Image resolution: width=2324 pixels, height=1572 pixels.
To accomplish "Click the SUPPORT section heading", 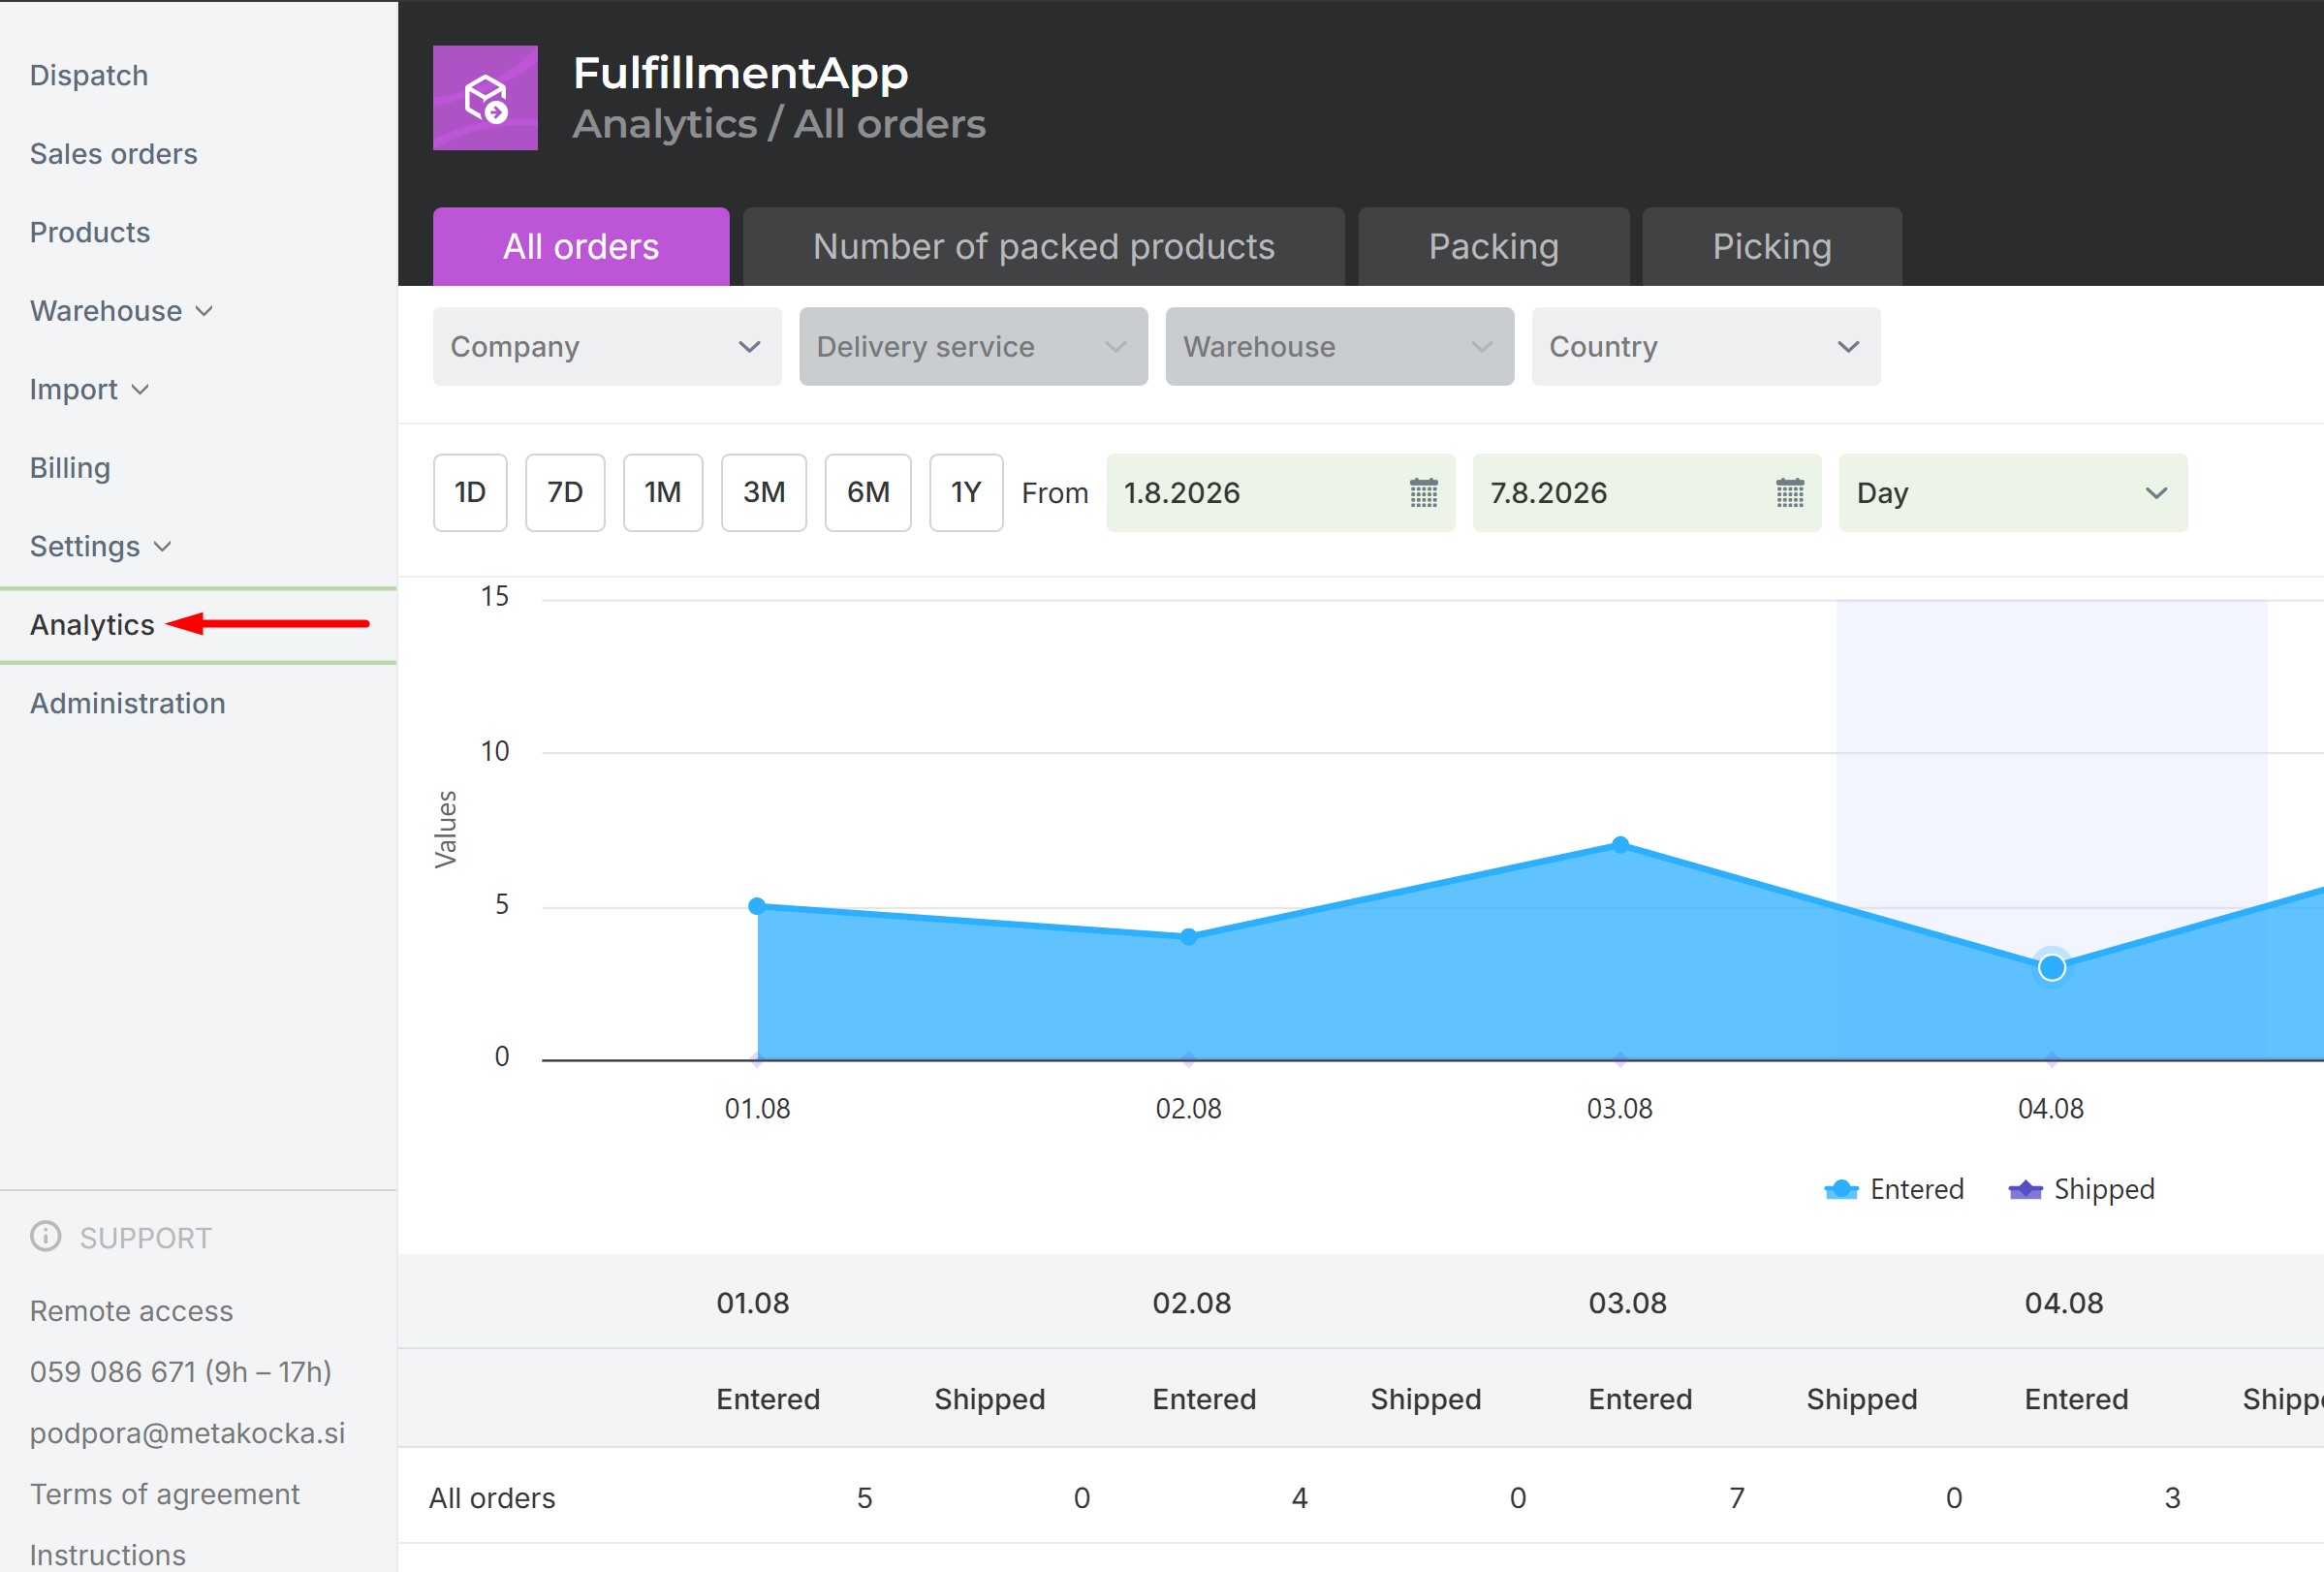I will pyautogui.click(x=146, y=1238).
